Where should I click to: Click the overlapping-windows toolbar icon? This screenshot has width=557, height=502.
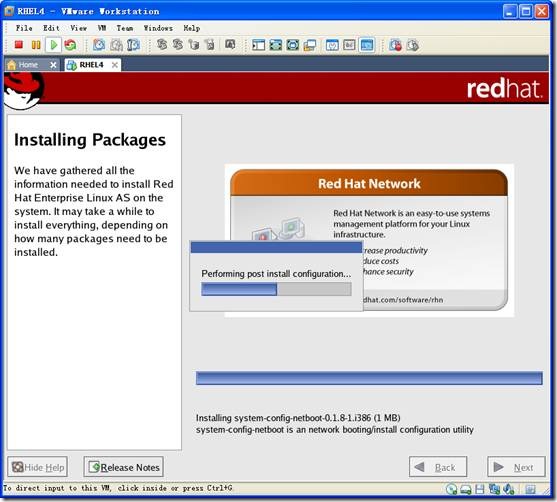[310, 45]
